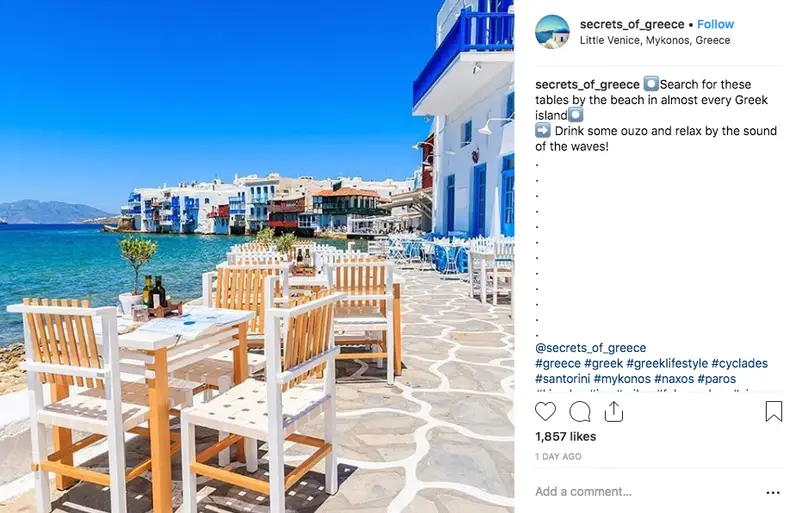View the 1,857 likes list

pyautogui.click(x=565, y=436)
